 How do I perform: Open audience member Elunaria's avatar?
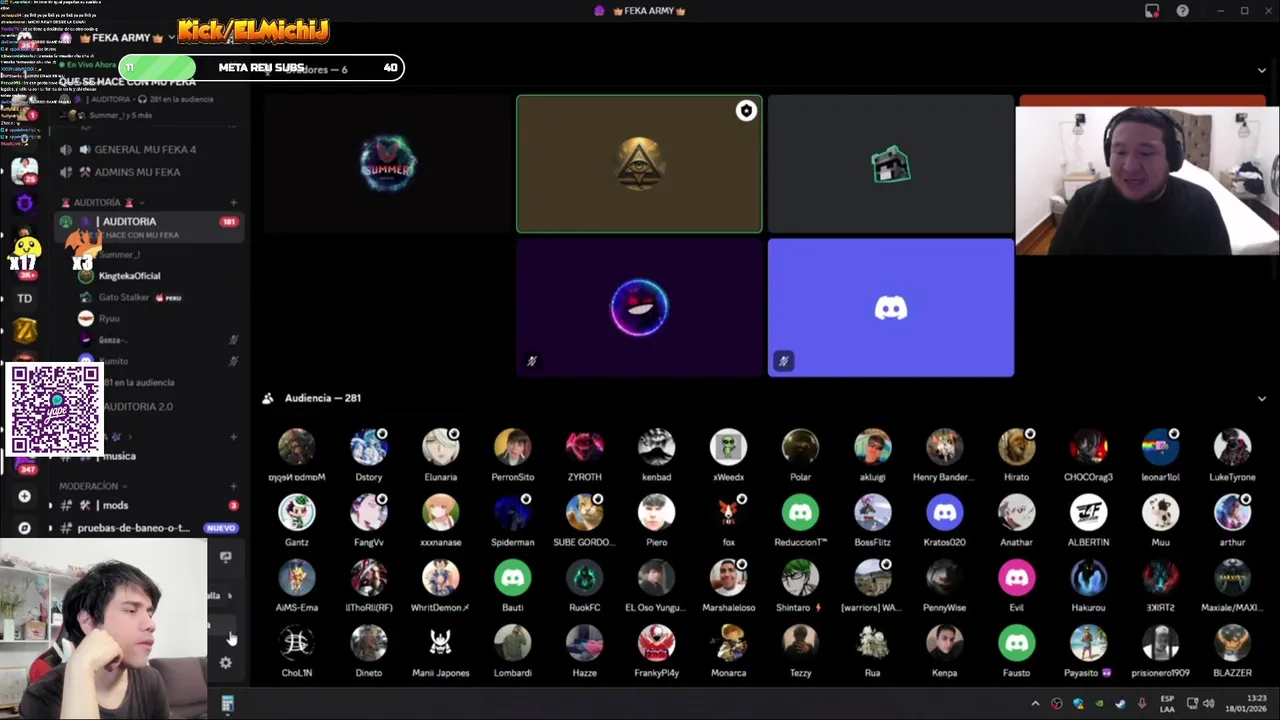[x=440, y=448]
